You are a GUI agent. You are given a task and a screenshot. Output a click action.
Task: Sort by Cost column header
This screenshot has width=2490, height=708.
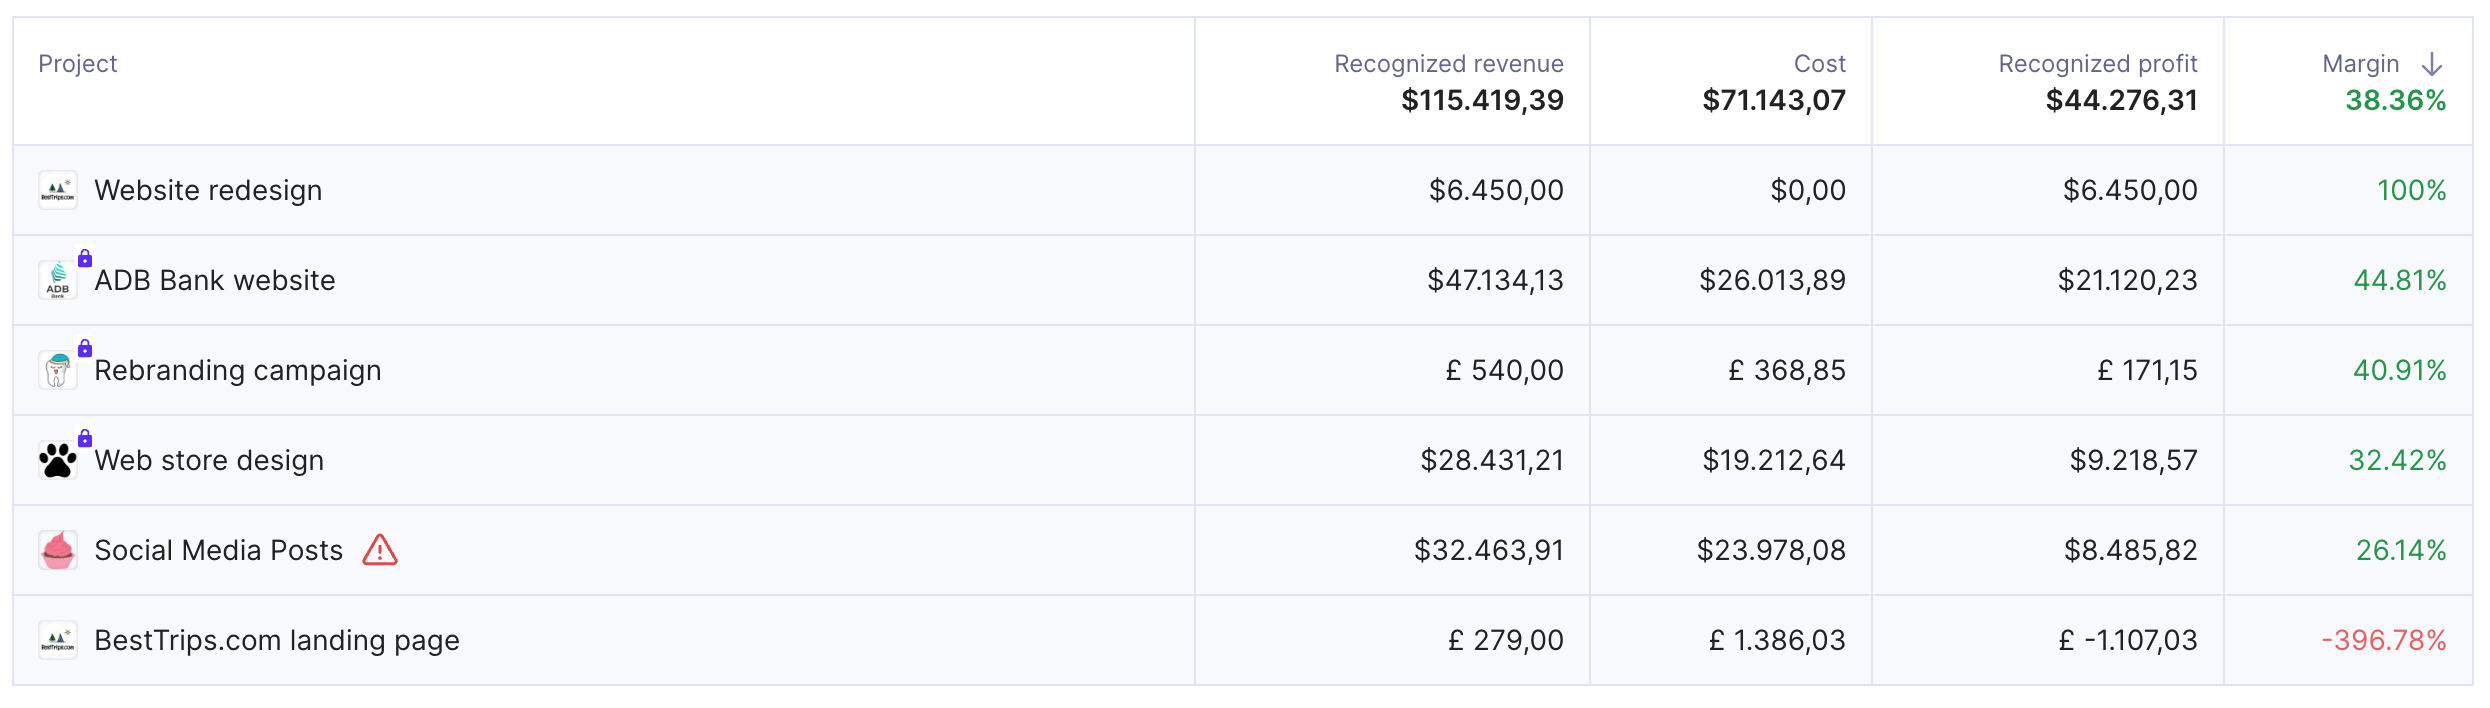coord(1820,64)
